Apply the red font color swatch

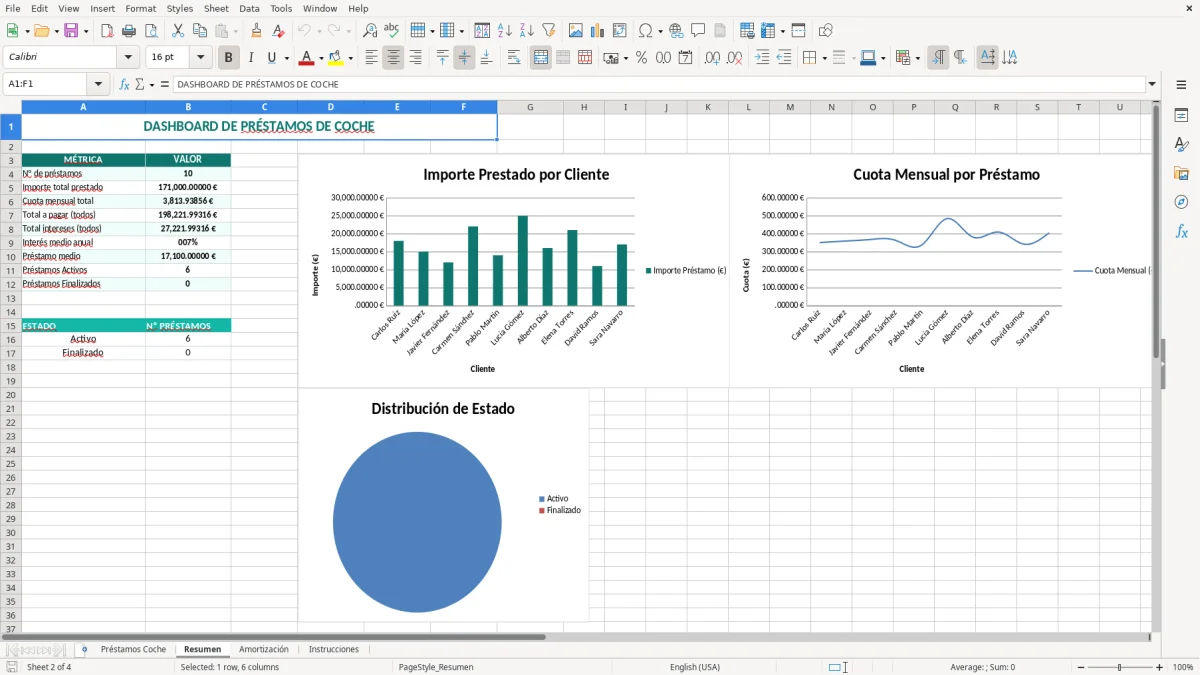coord(306,58)
